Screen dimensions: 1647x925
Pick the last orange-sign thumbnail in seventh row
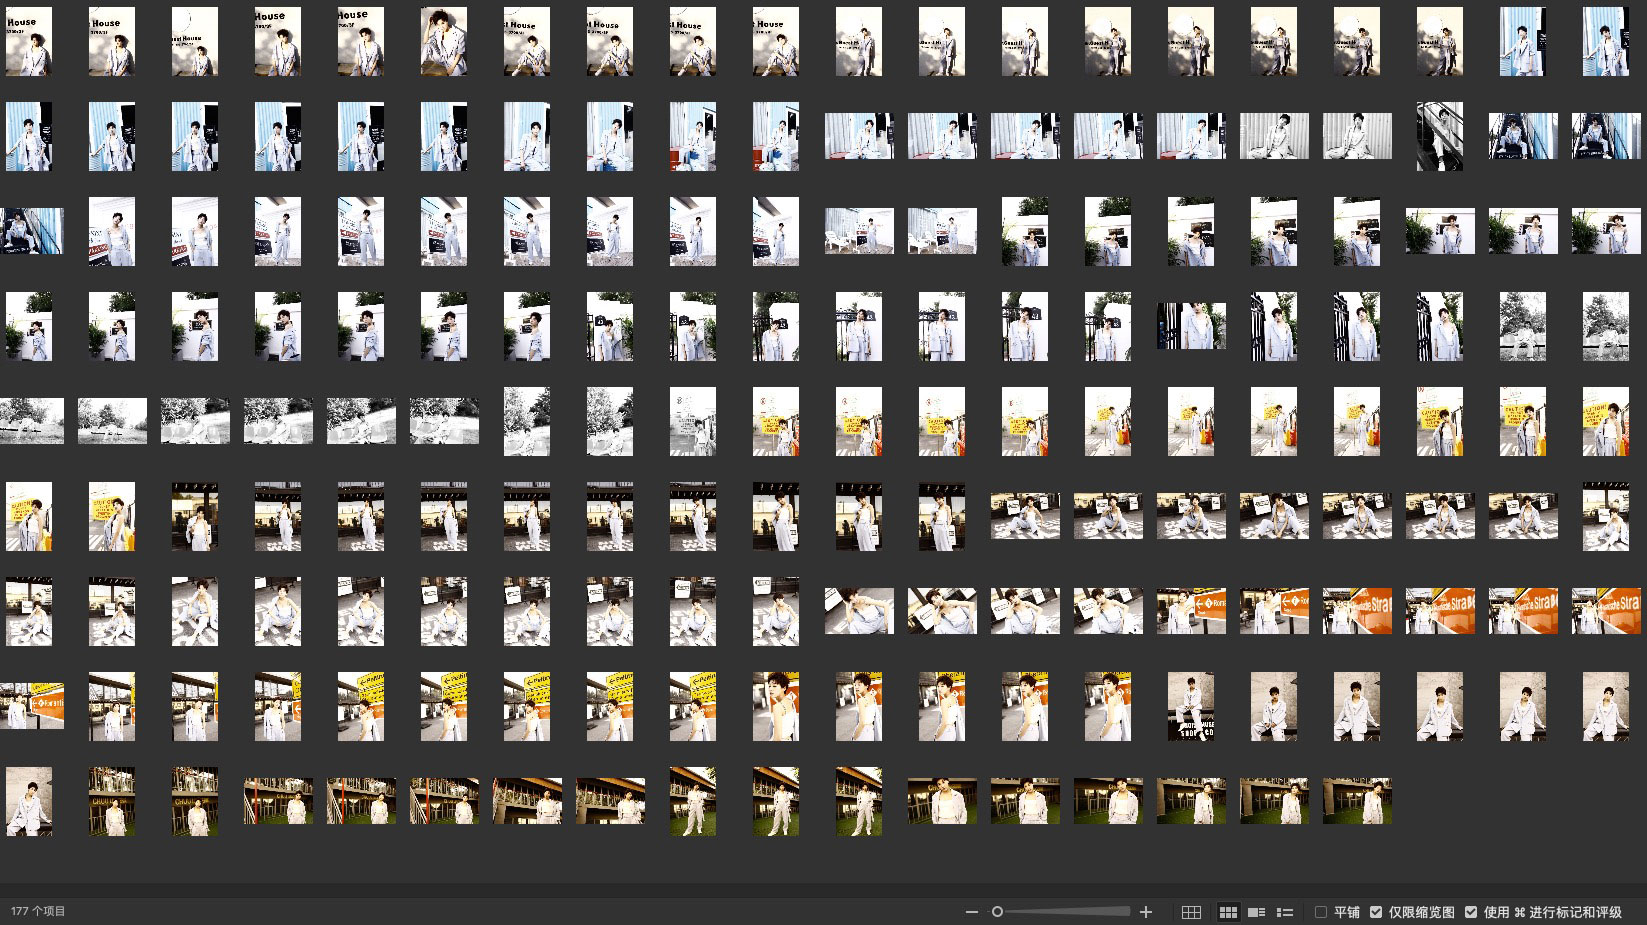pos(1605,611)
